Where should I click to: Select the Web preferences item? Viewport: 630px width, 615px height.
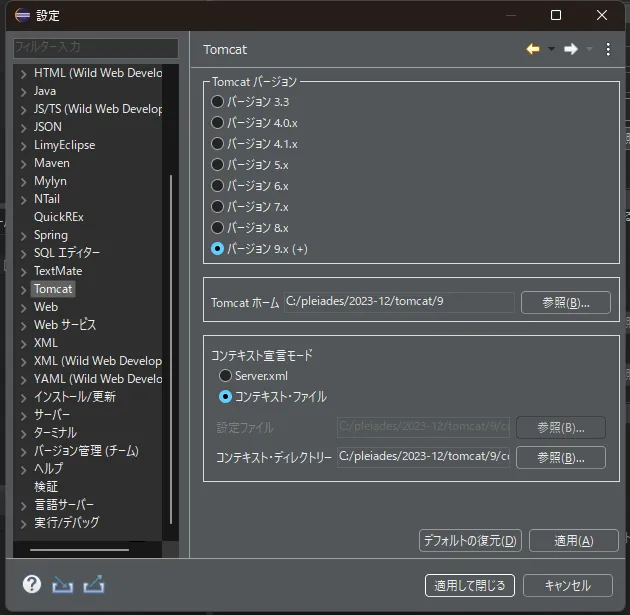[46, 307]
